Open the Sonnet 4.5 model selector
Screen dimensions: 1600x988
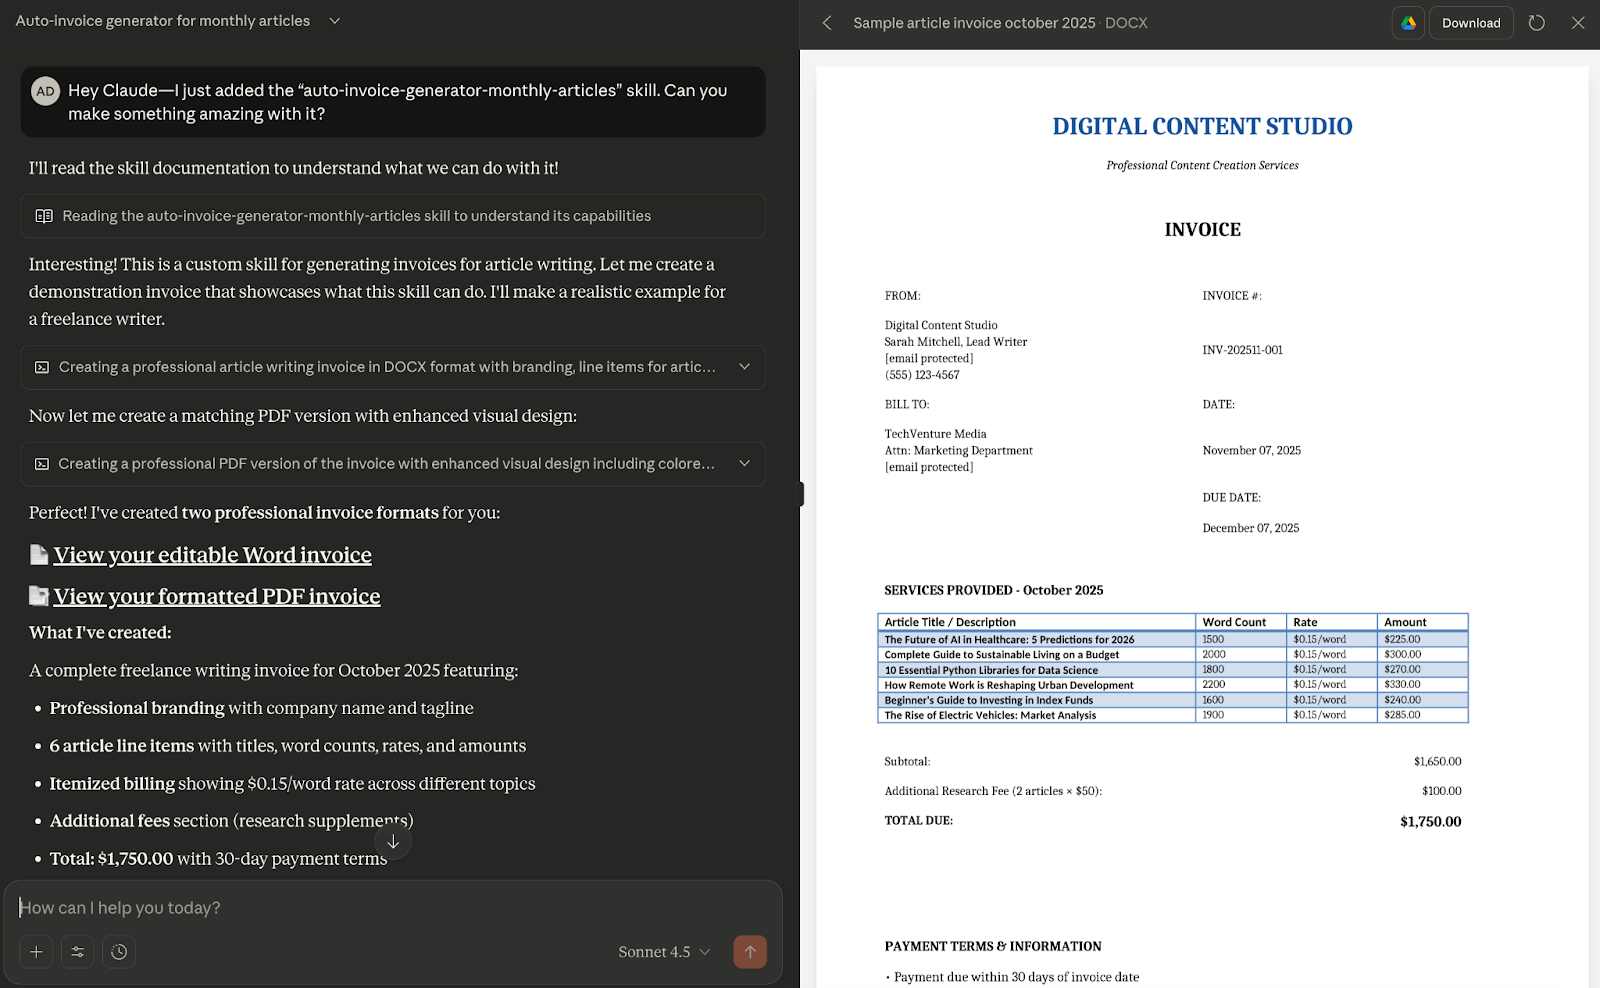[664, 952]
